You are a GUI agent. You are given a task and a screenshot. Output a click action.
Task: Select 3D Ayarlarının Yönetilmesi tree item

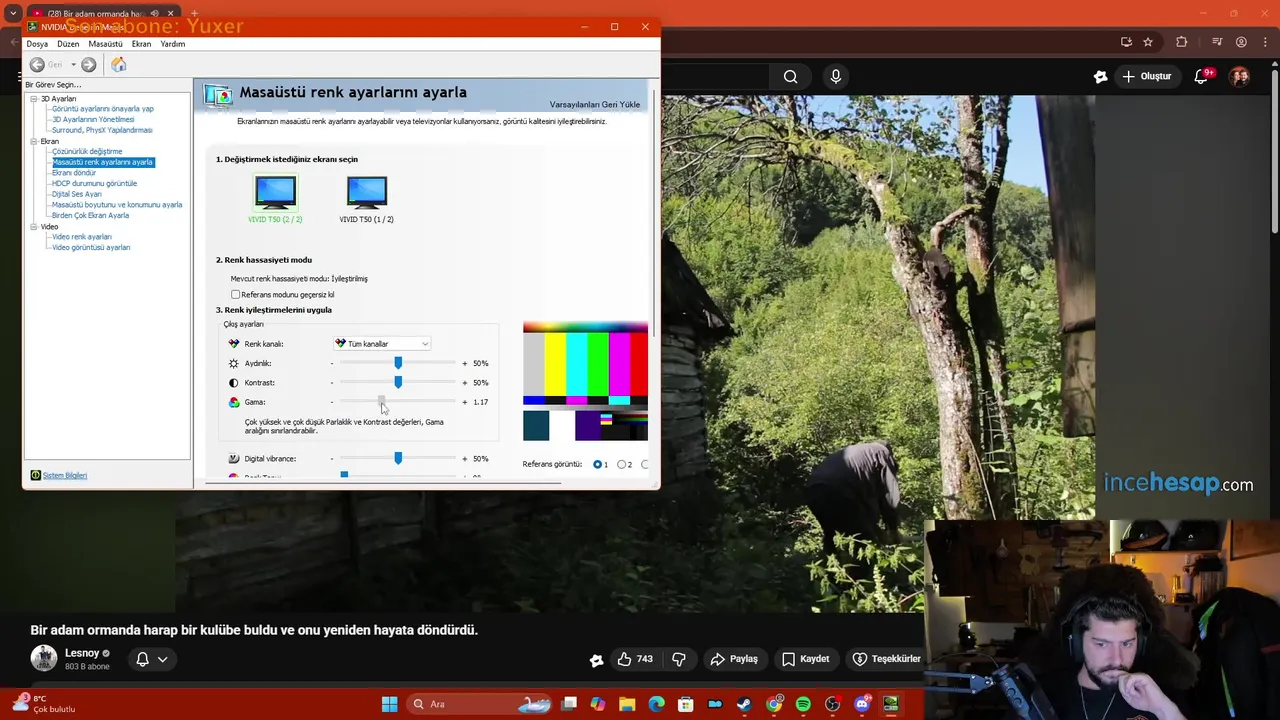point(93,120)
